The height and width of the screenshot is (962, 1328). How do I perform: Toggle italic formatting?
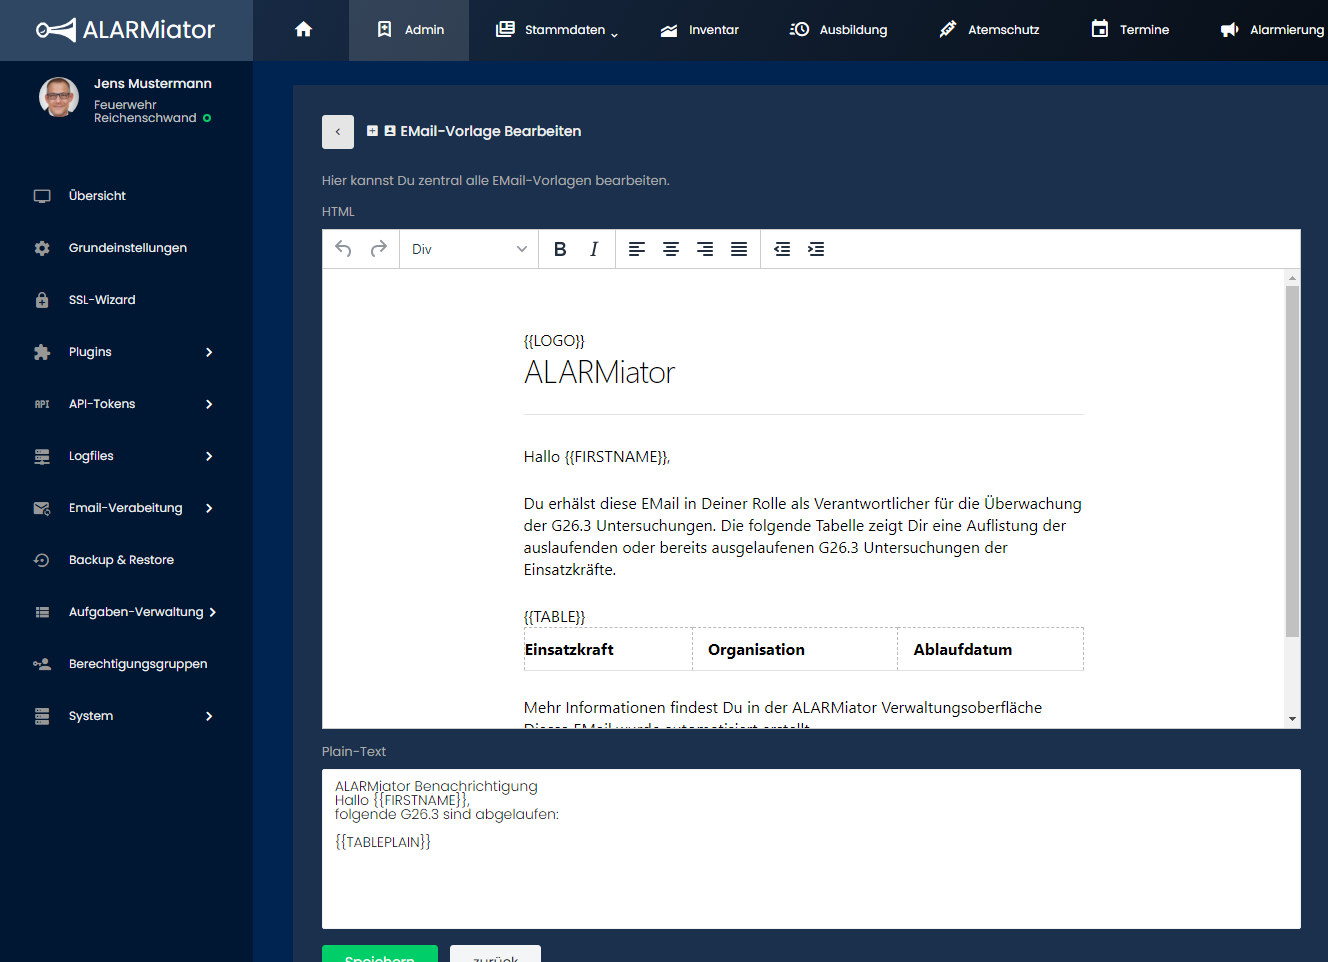594,249
